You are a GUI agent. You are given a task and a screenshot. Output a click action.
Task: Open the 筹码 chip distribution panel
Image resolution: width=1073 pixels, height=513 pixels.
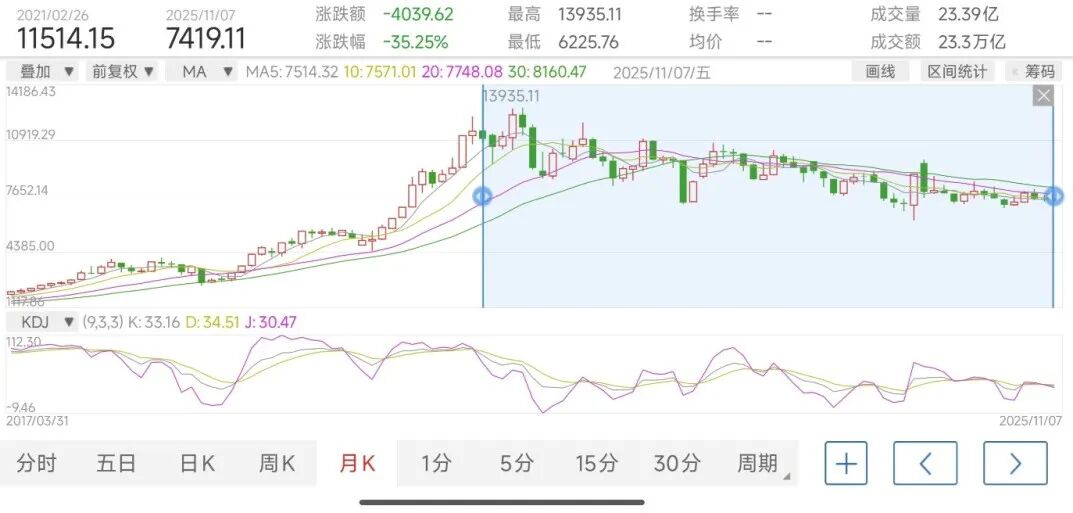click(x=1035, y=72)
